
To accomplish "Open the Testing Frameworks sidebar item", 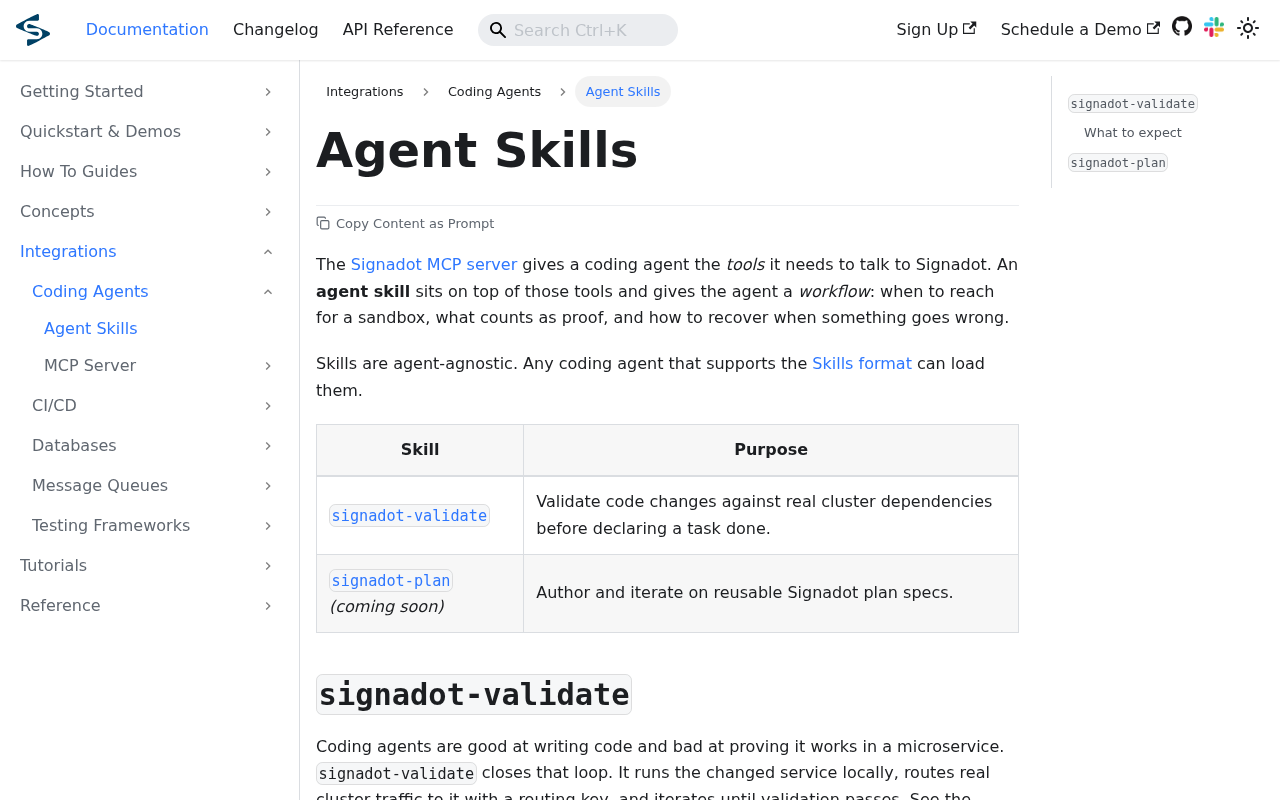I will pyautogui.click(x=111, y=526).
